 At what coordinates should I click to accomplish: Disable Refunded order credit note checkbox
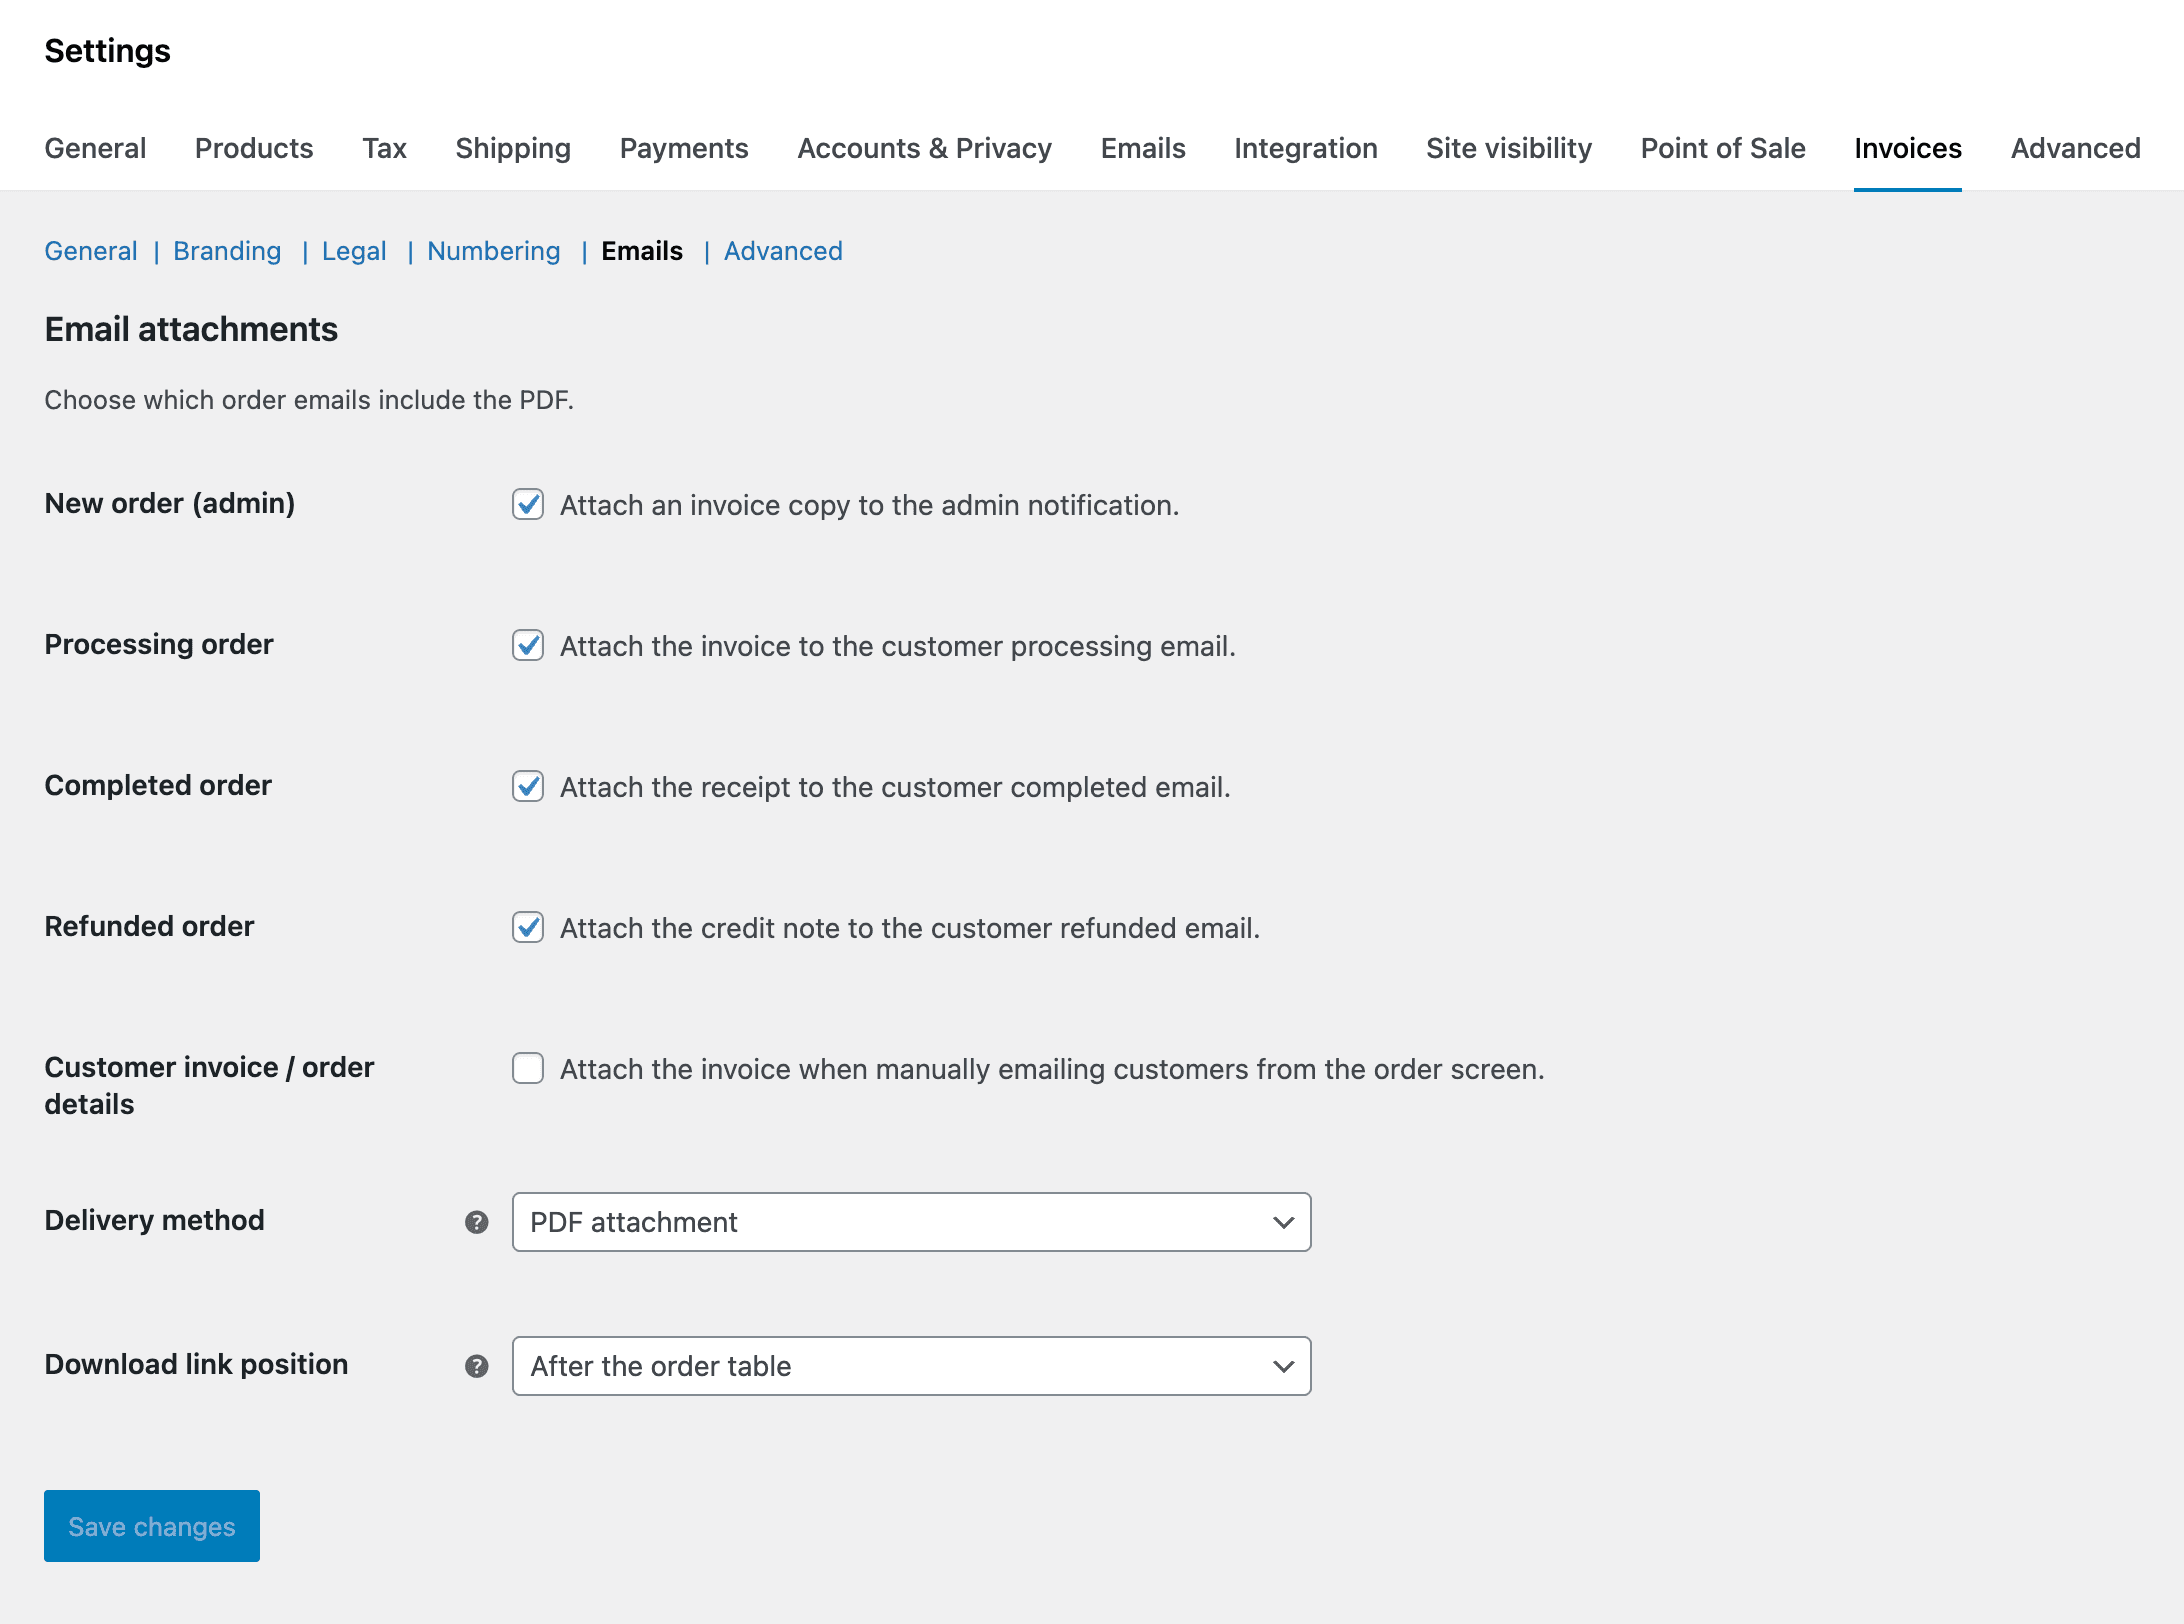[528, 927]
